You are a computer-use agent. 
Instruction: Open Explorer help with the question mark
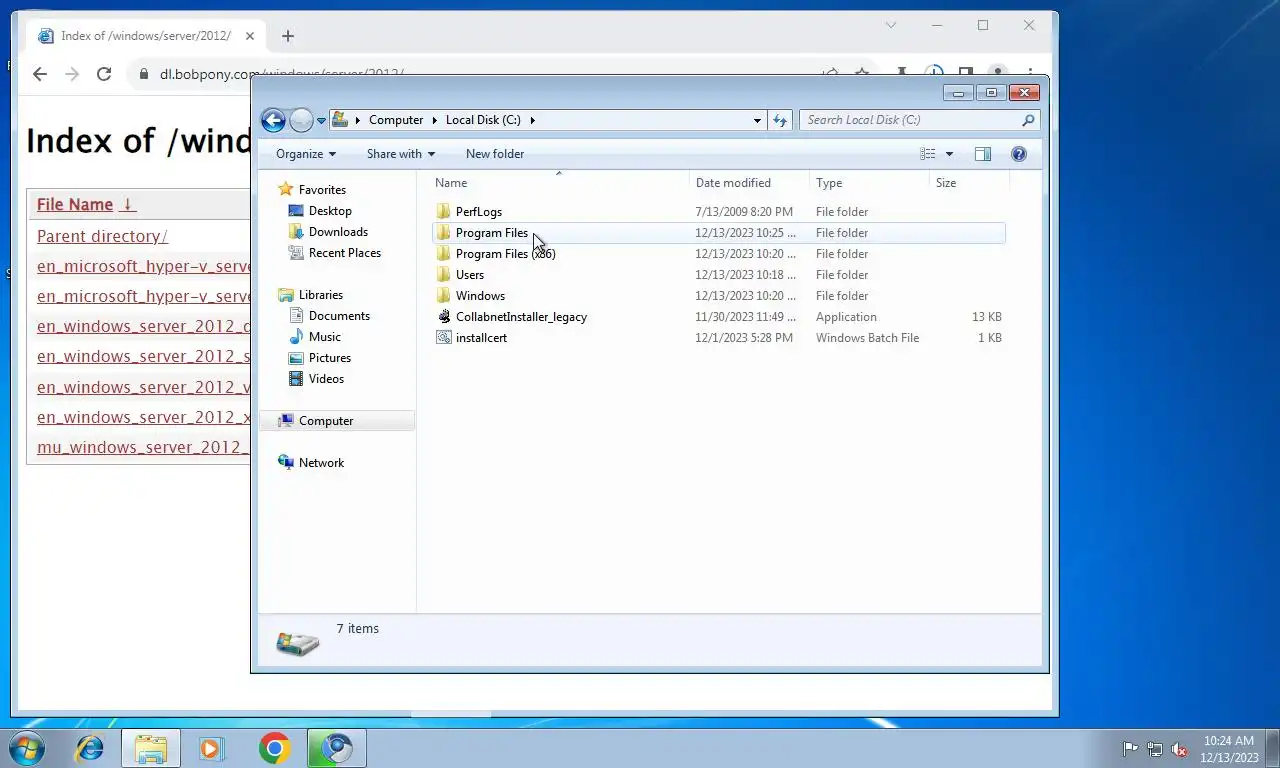[x=1019, y=154]
